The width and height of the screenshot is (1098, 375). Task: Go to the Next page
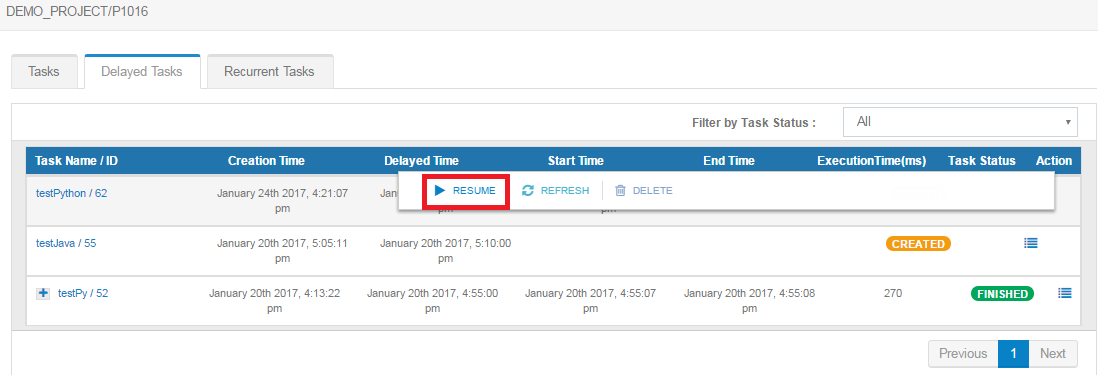tap(1052, 353)
